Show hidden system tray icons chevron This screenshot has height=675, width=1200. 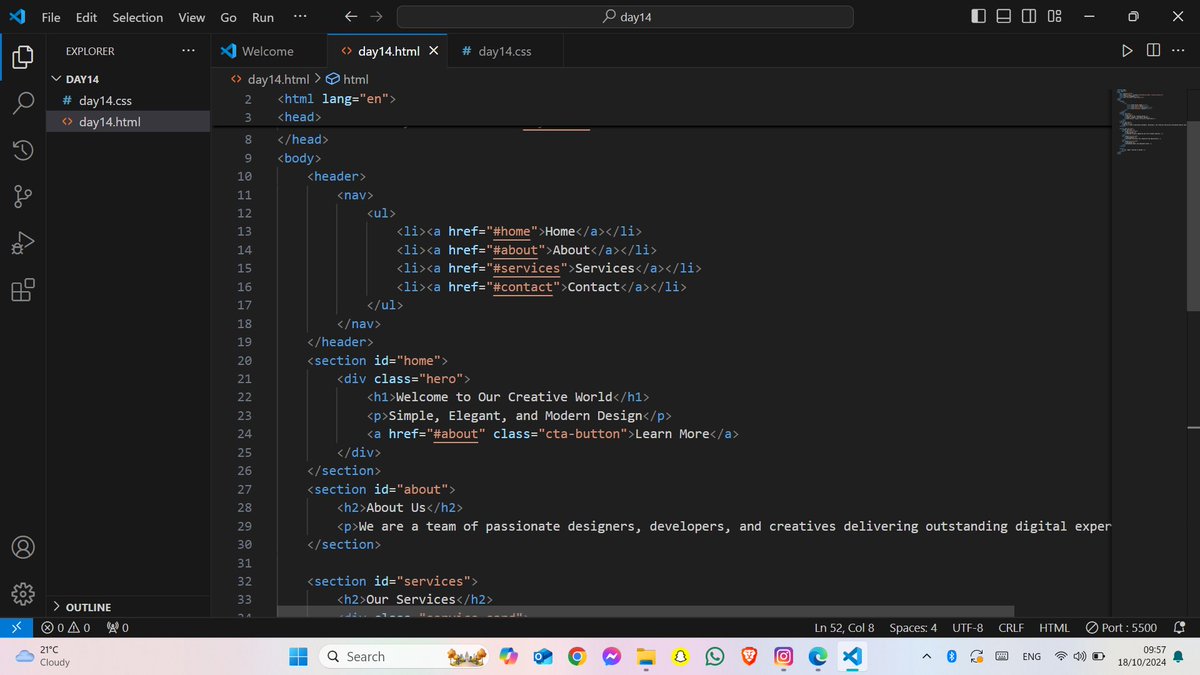pos(927,656)
